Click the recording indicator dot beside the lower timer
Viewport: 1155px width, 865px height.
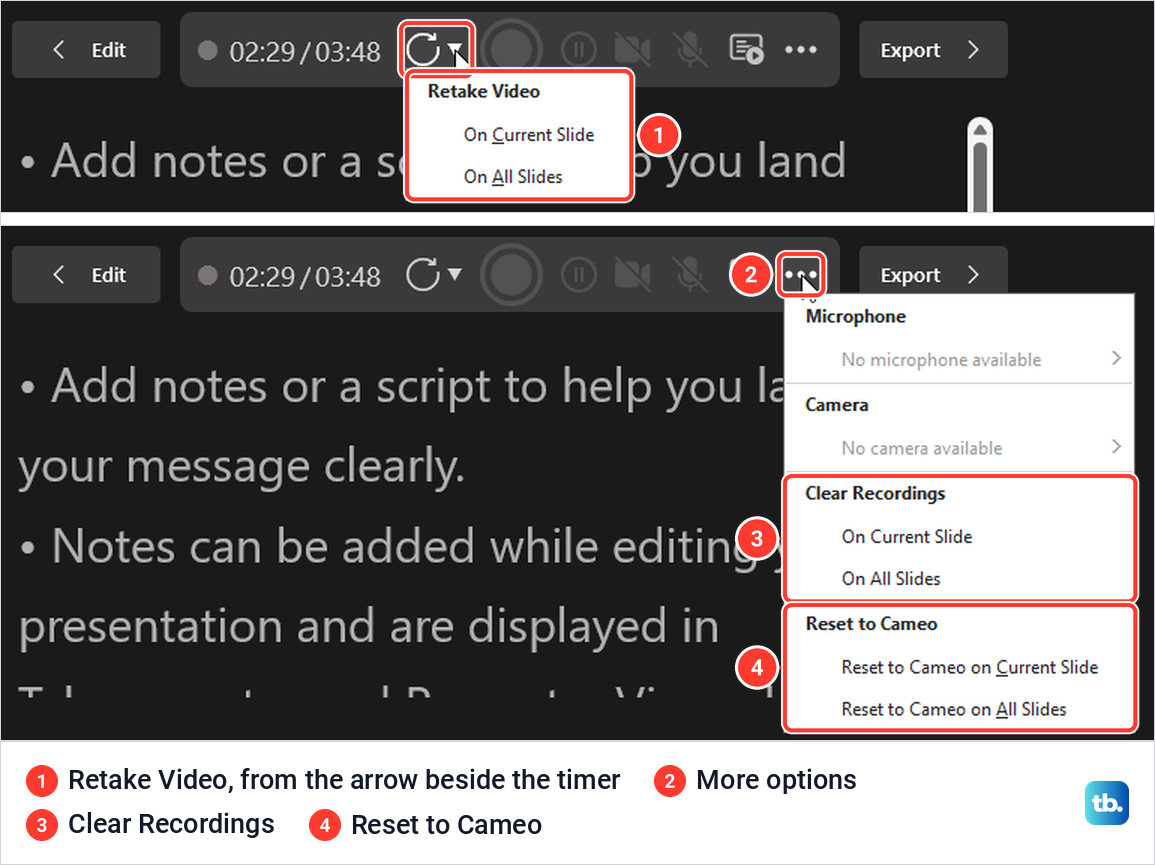coord(208,276)
